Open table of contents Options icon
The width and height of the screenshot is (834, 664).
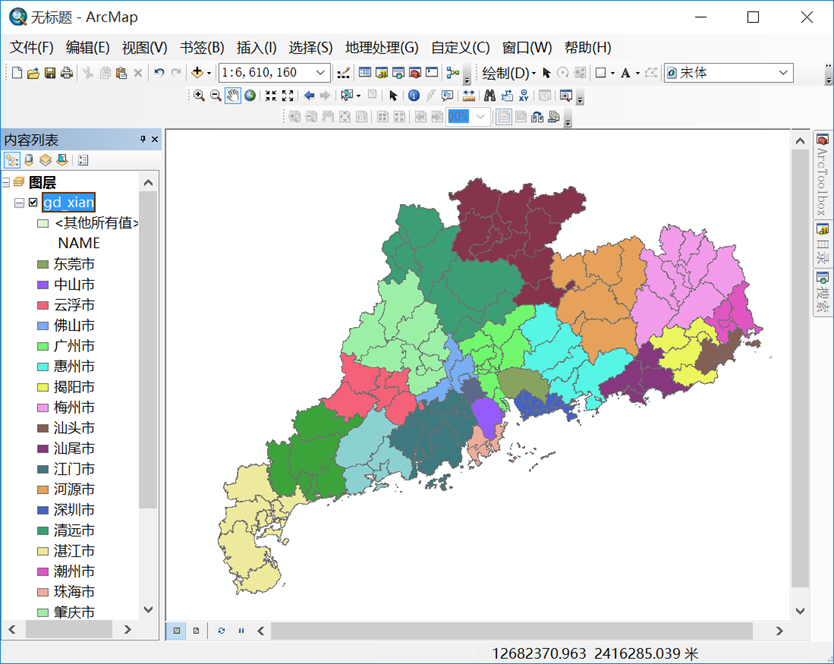click(x=83, y=160)
